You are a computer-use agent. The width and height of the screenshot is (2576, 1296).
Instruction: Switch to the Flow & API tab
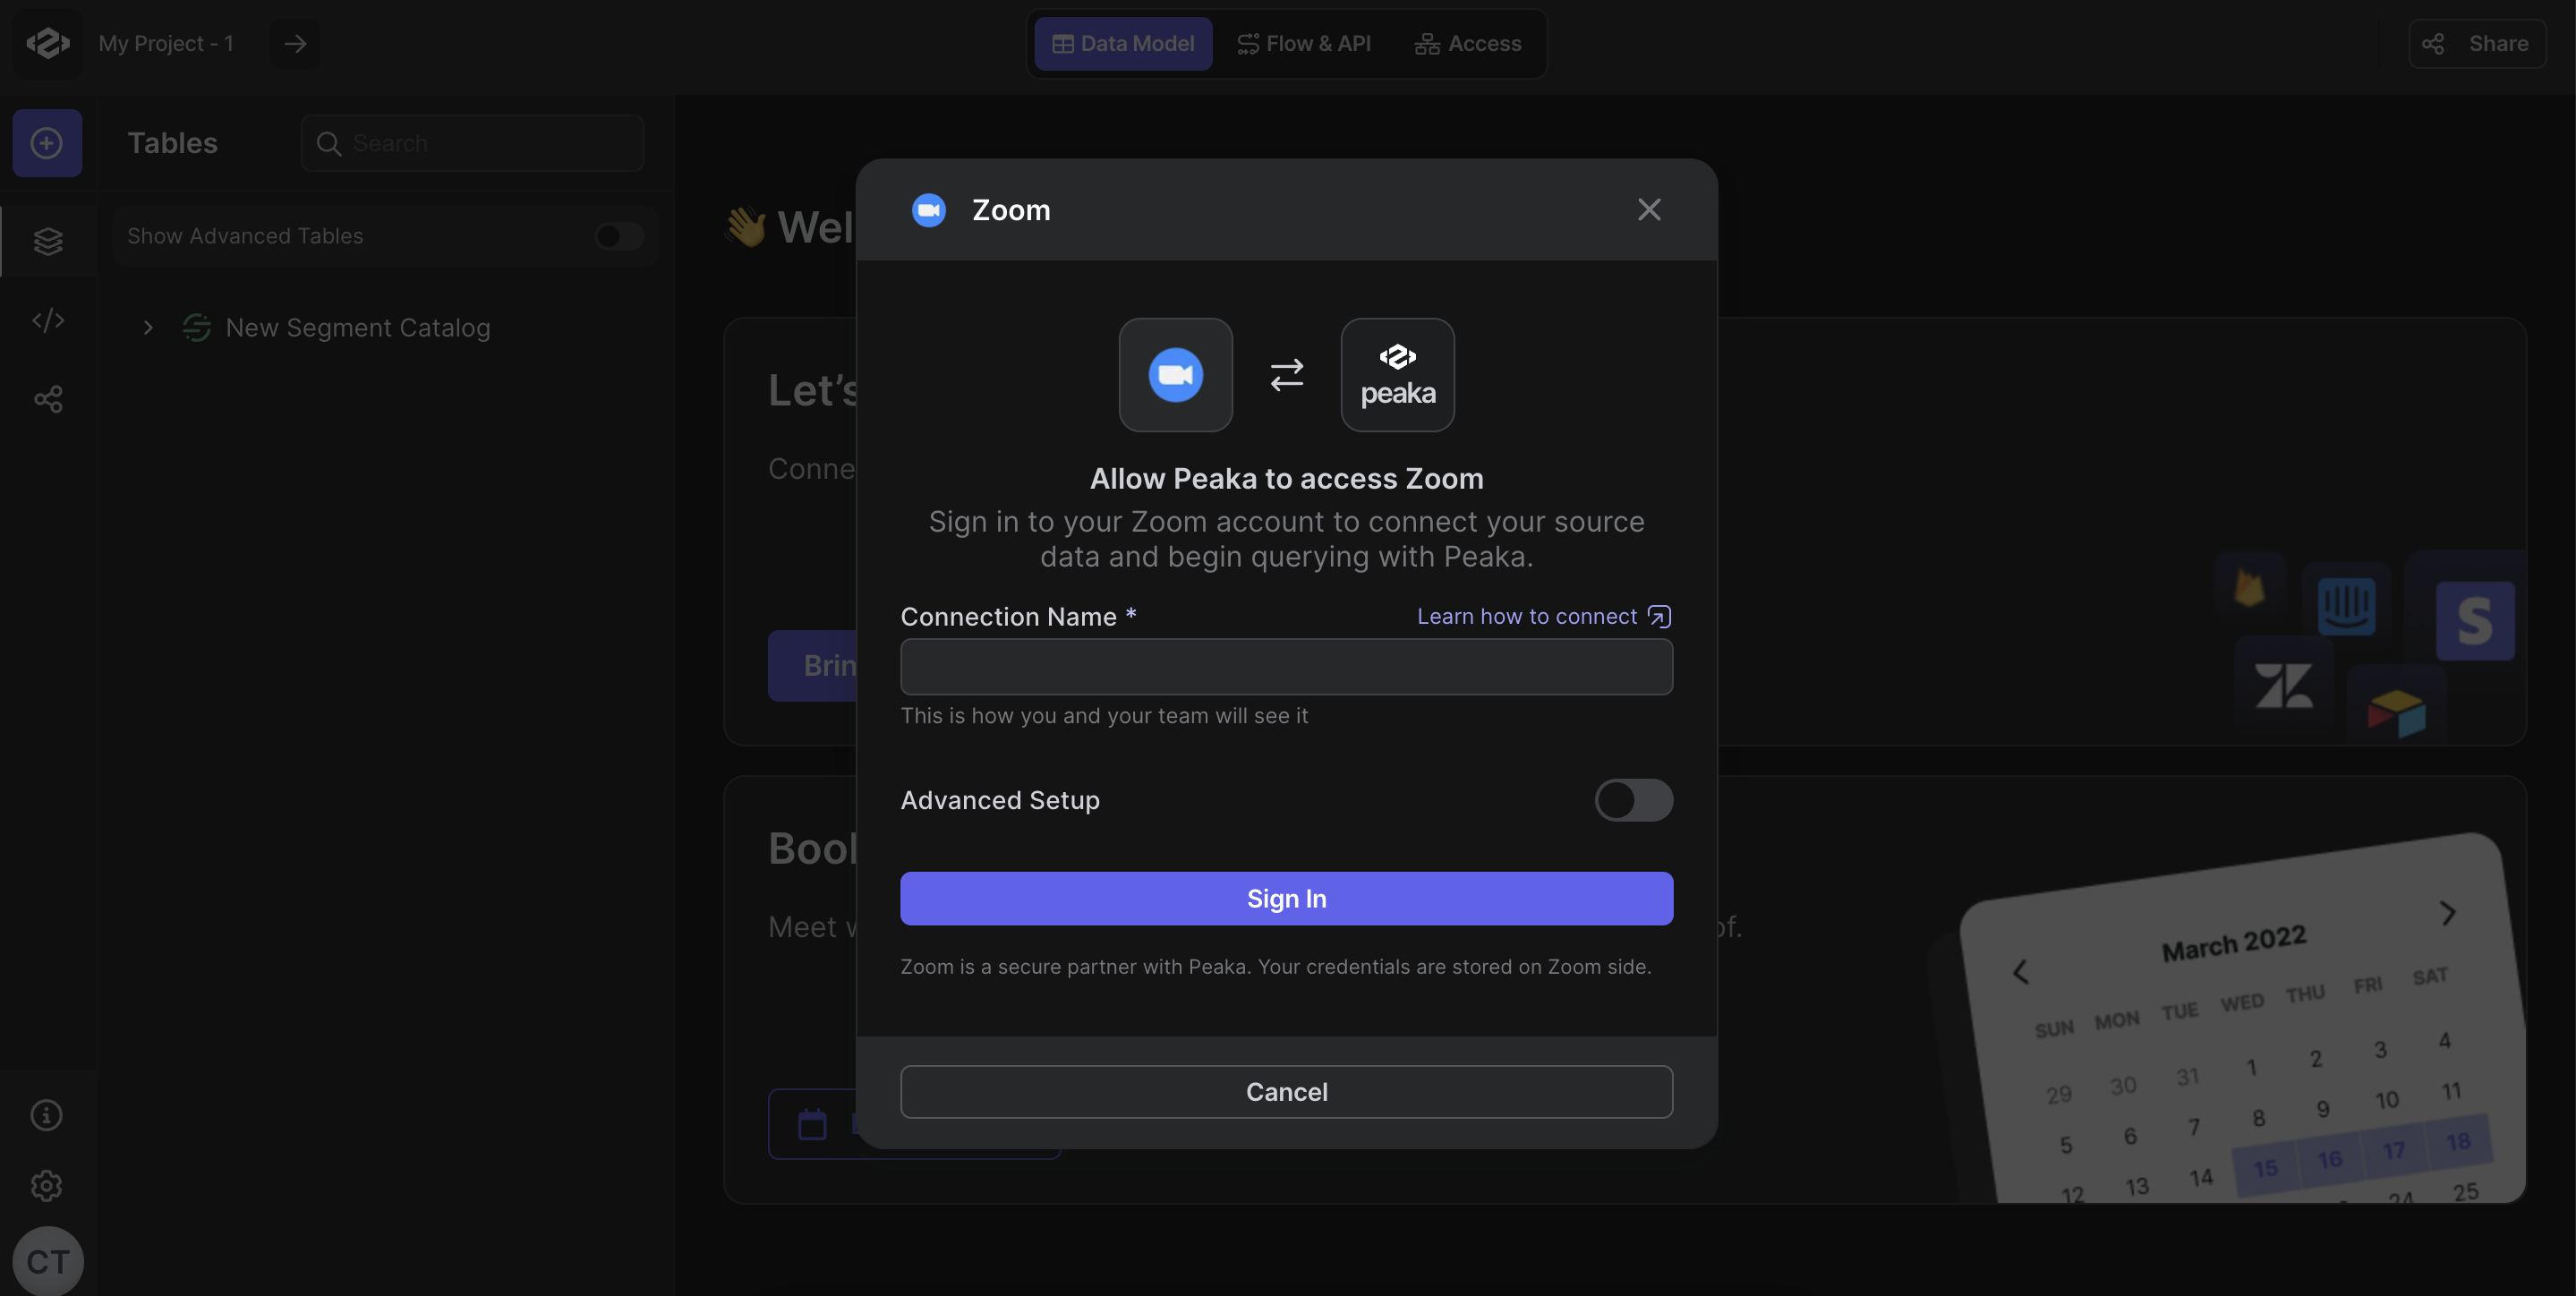coord(1304,43)
